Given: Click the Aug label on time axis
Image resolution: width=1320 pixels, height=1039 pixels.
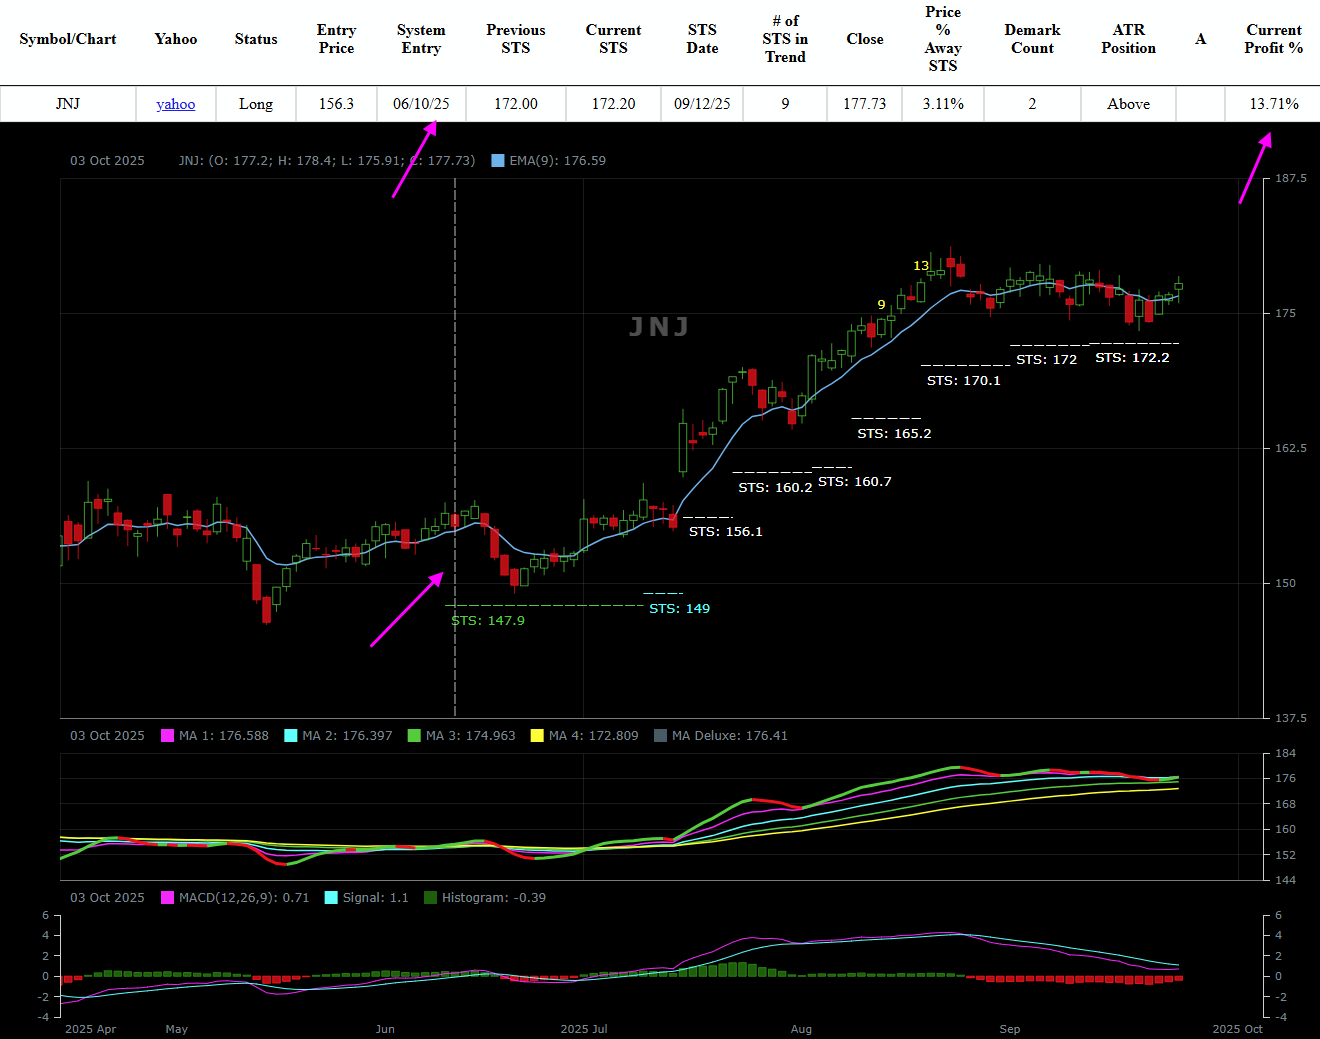Looking at the screenshot, I should pyautogui.click(x=801, y=1029).
